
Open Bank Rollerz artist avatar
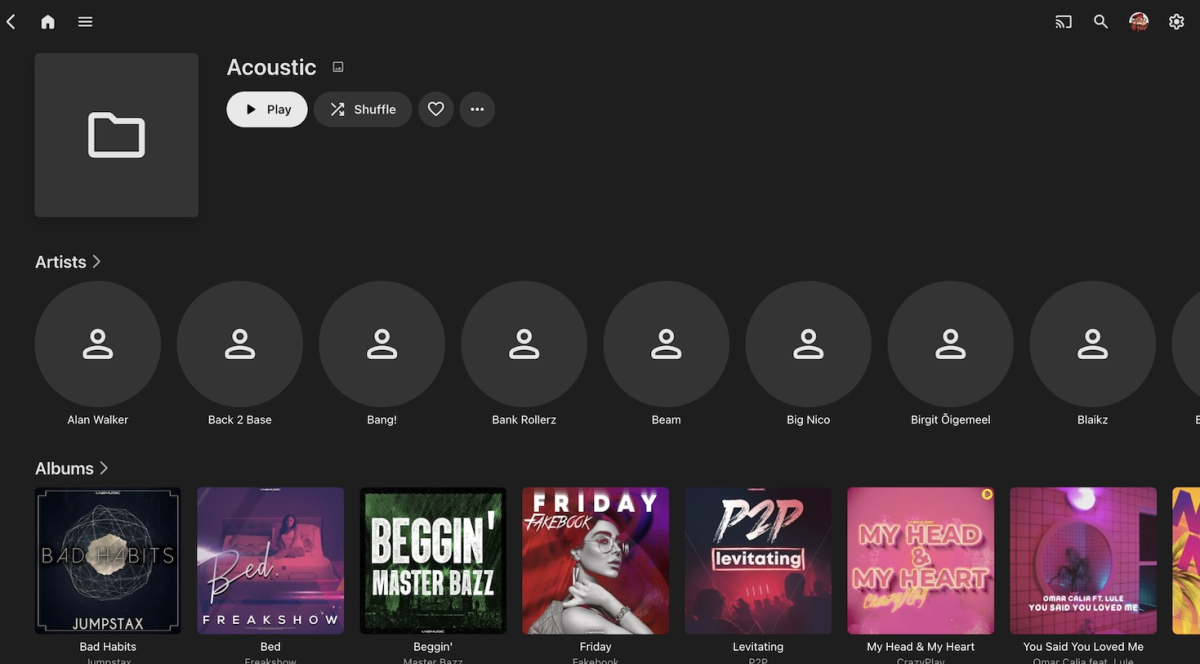tap(524, 344)
